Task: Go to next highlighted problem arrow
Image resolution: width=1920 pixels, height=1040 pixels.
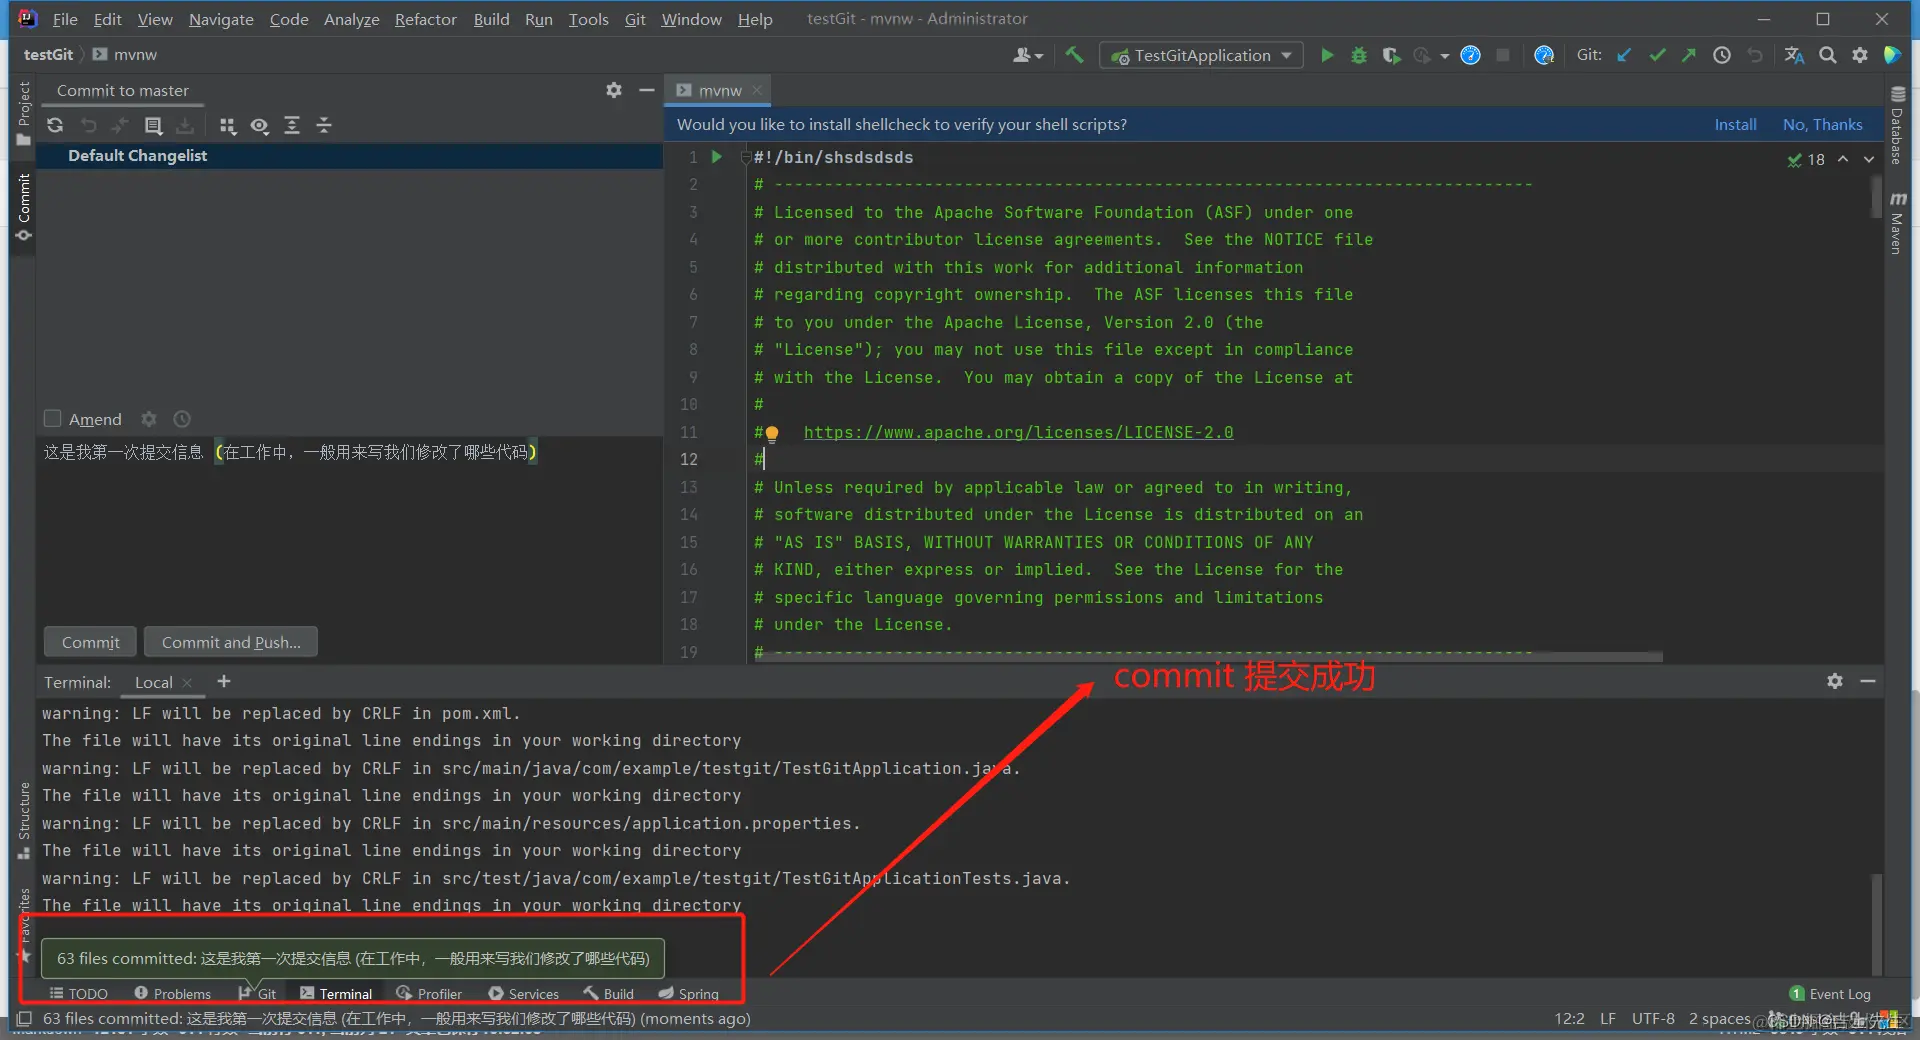Action: tap(1869, 159)
